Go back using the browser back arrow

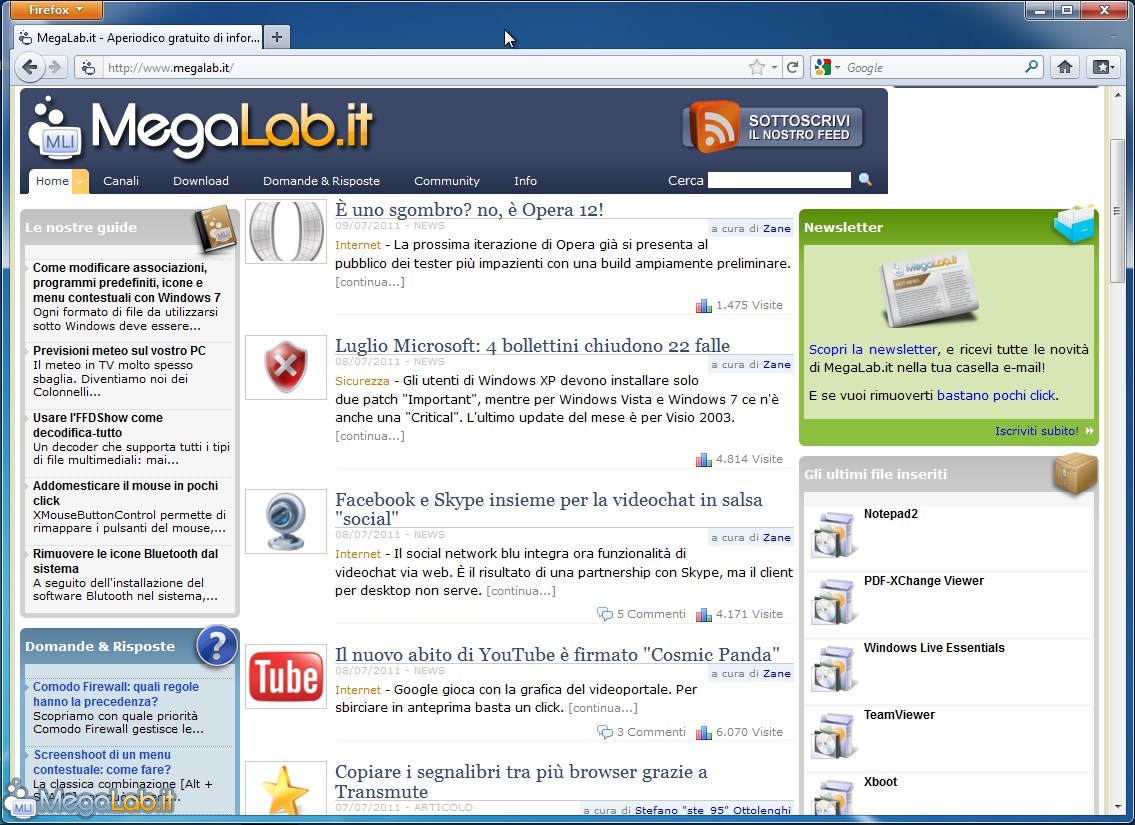click(x=29, y=67)
